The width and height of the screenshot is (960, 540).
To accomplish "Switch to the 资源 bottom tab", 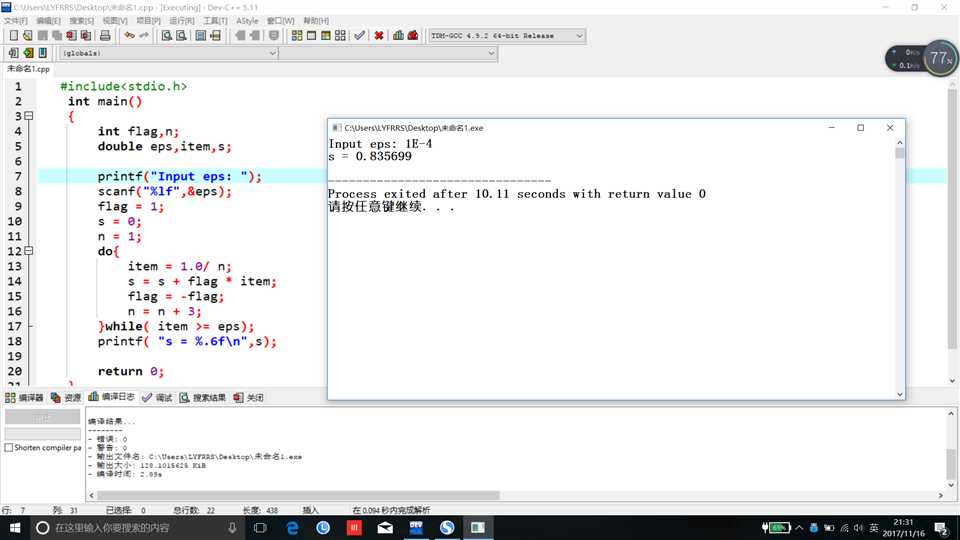I will click(66, 398).
